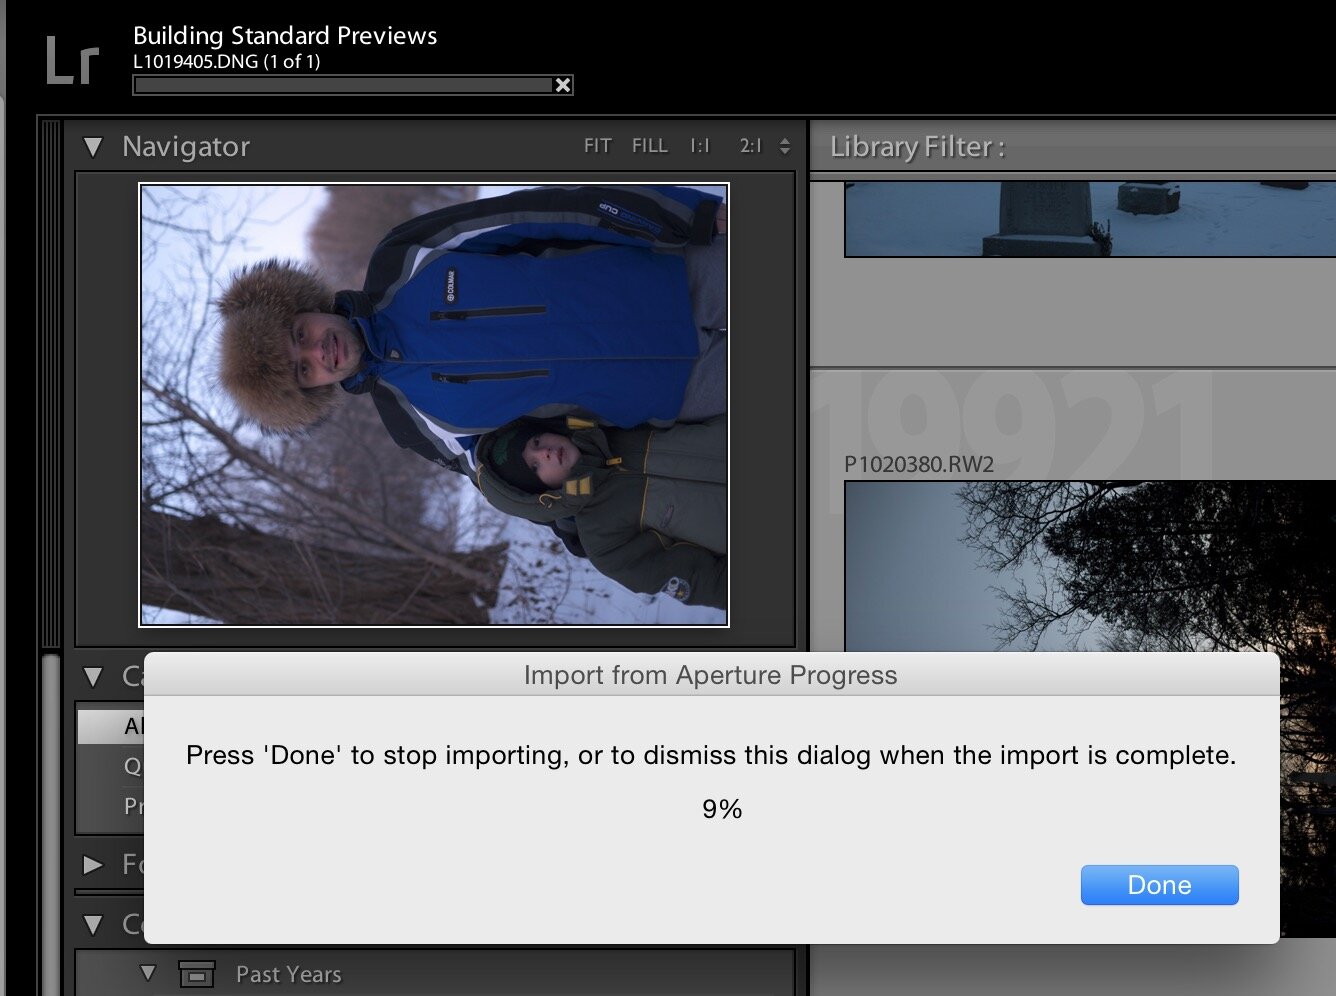This screenshot has width=1336, height=996.
Task: Open the Navigator zoom ratio stepper
Action: (x=785, y=146)
